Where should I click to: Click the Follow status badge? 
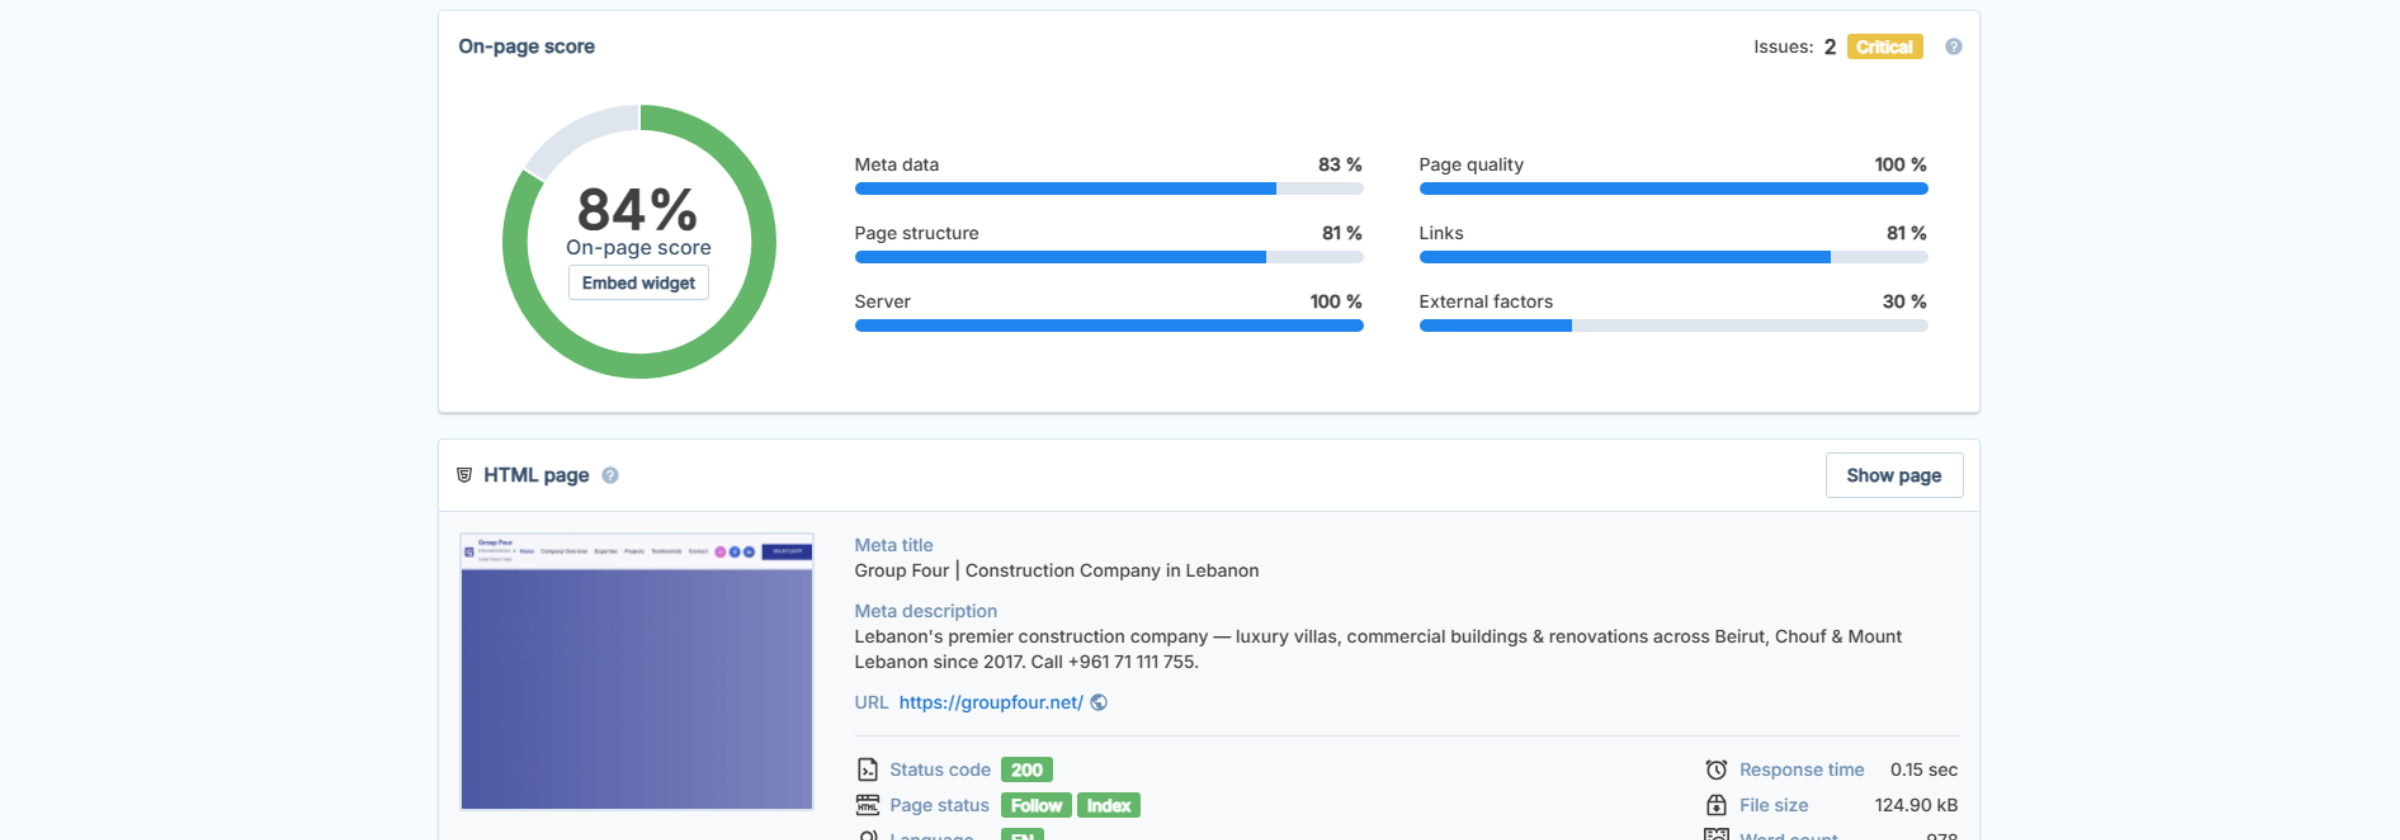click(x=1036, y=805)
